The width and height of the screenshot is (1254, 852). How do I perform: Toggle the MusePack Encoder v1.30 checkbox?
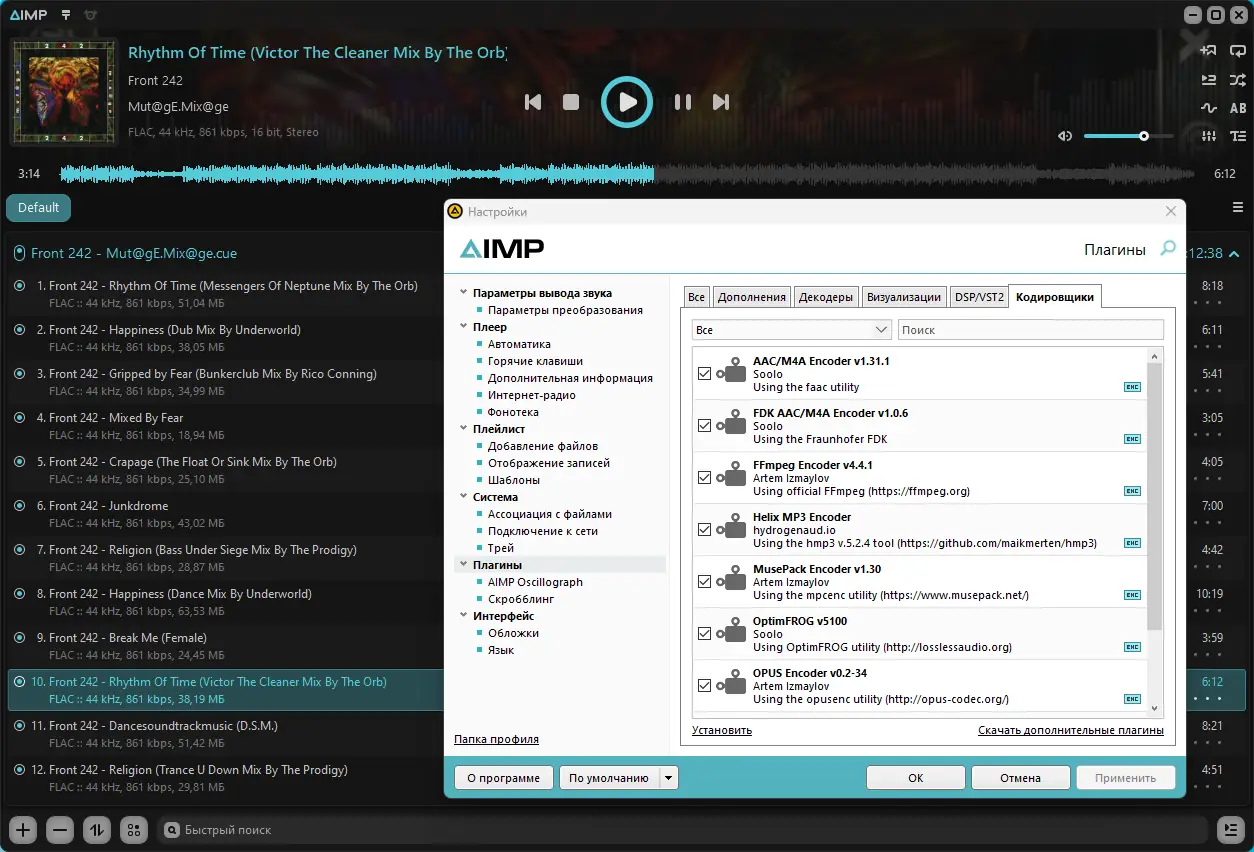[x=704, y=581]
